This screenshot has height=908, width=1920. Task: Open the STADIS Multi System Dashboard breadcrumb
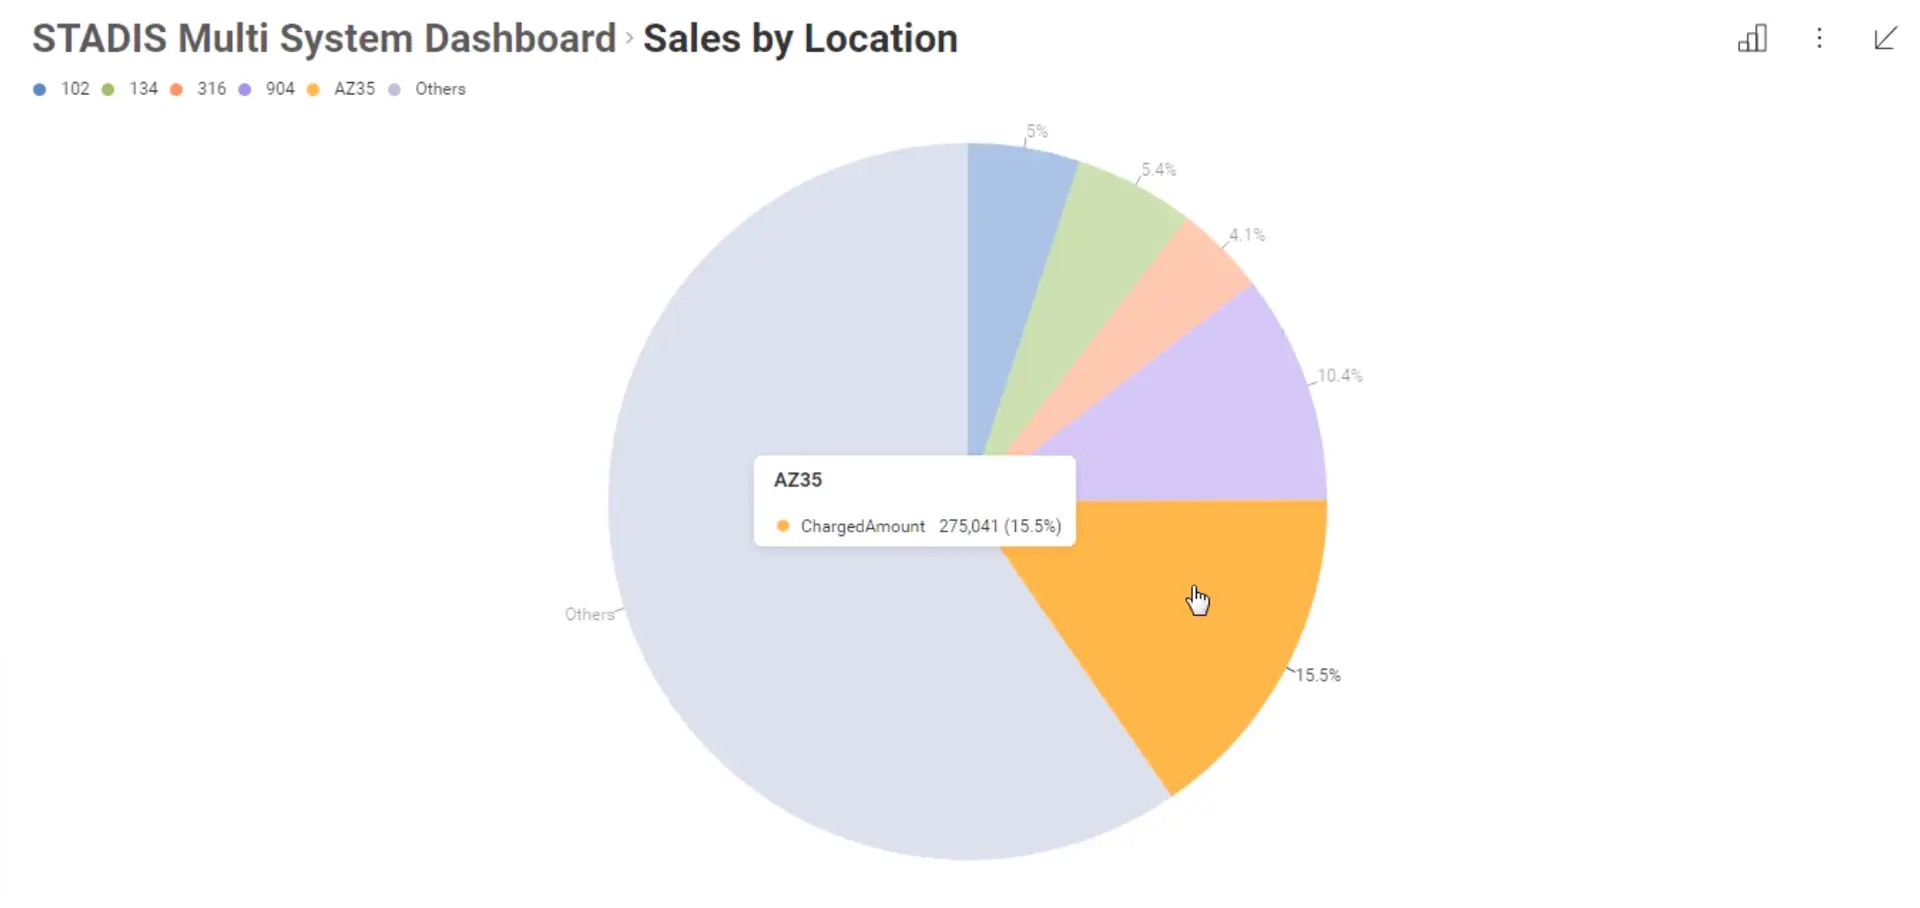click(322, 38)
